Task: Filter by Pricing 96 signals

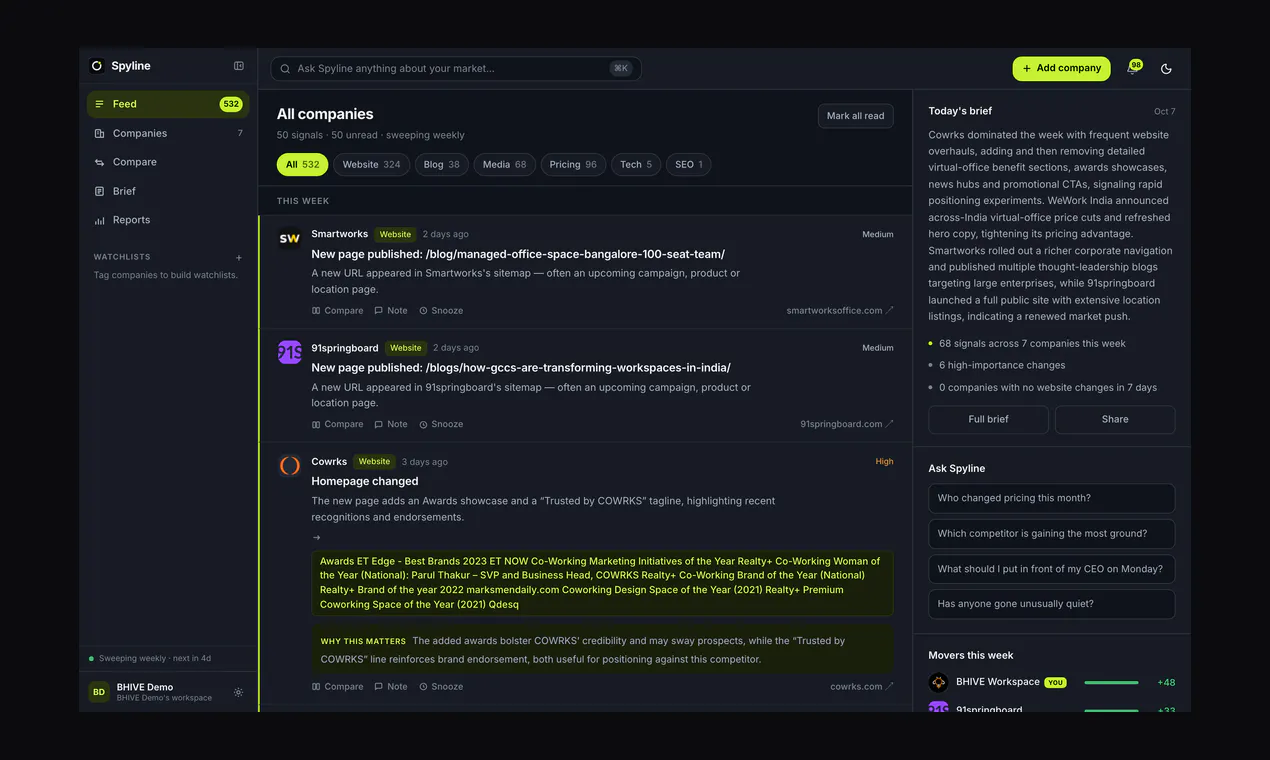Action: click(x=573, y=164)
